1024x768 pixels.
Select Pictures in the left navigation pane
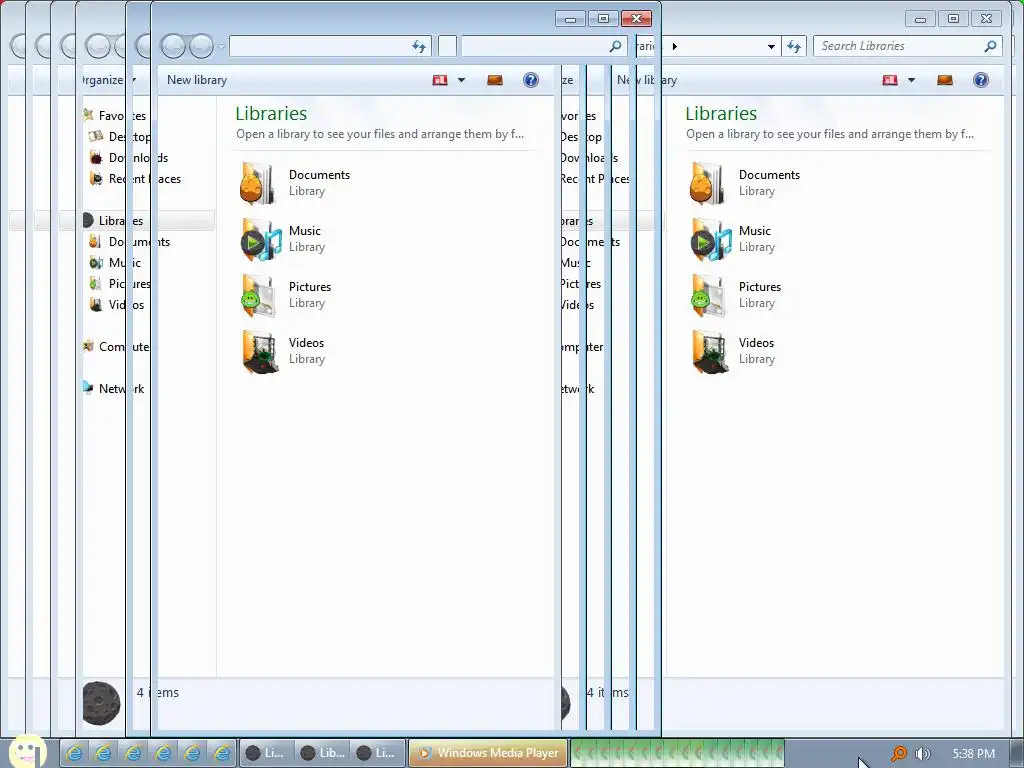pos(121,283)
